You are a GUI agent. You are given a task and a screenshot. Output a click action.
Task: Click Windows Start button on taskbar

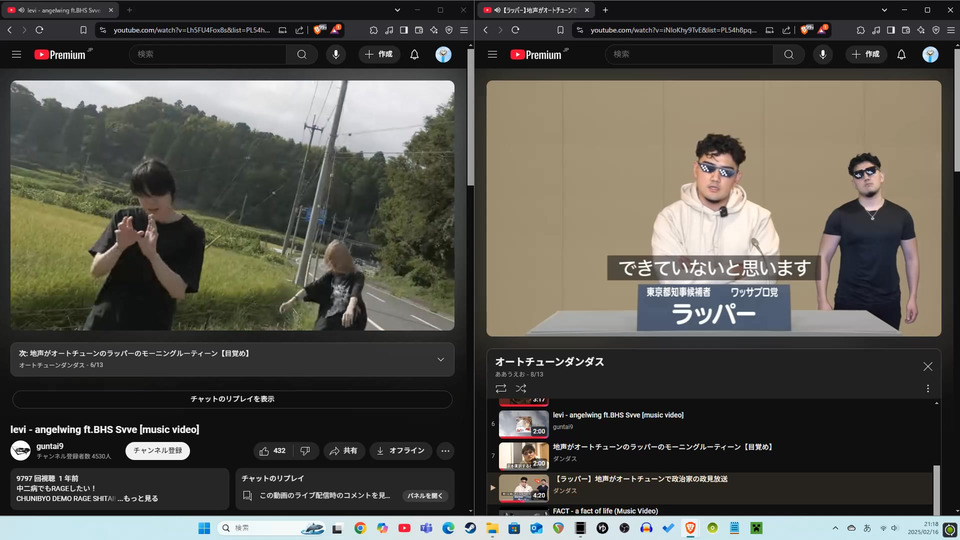point(204,528)
